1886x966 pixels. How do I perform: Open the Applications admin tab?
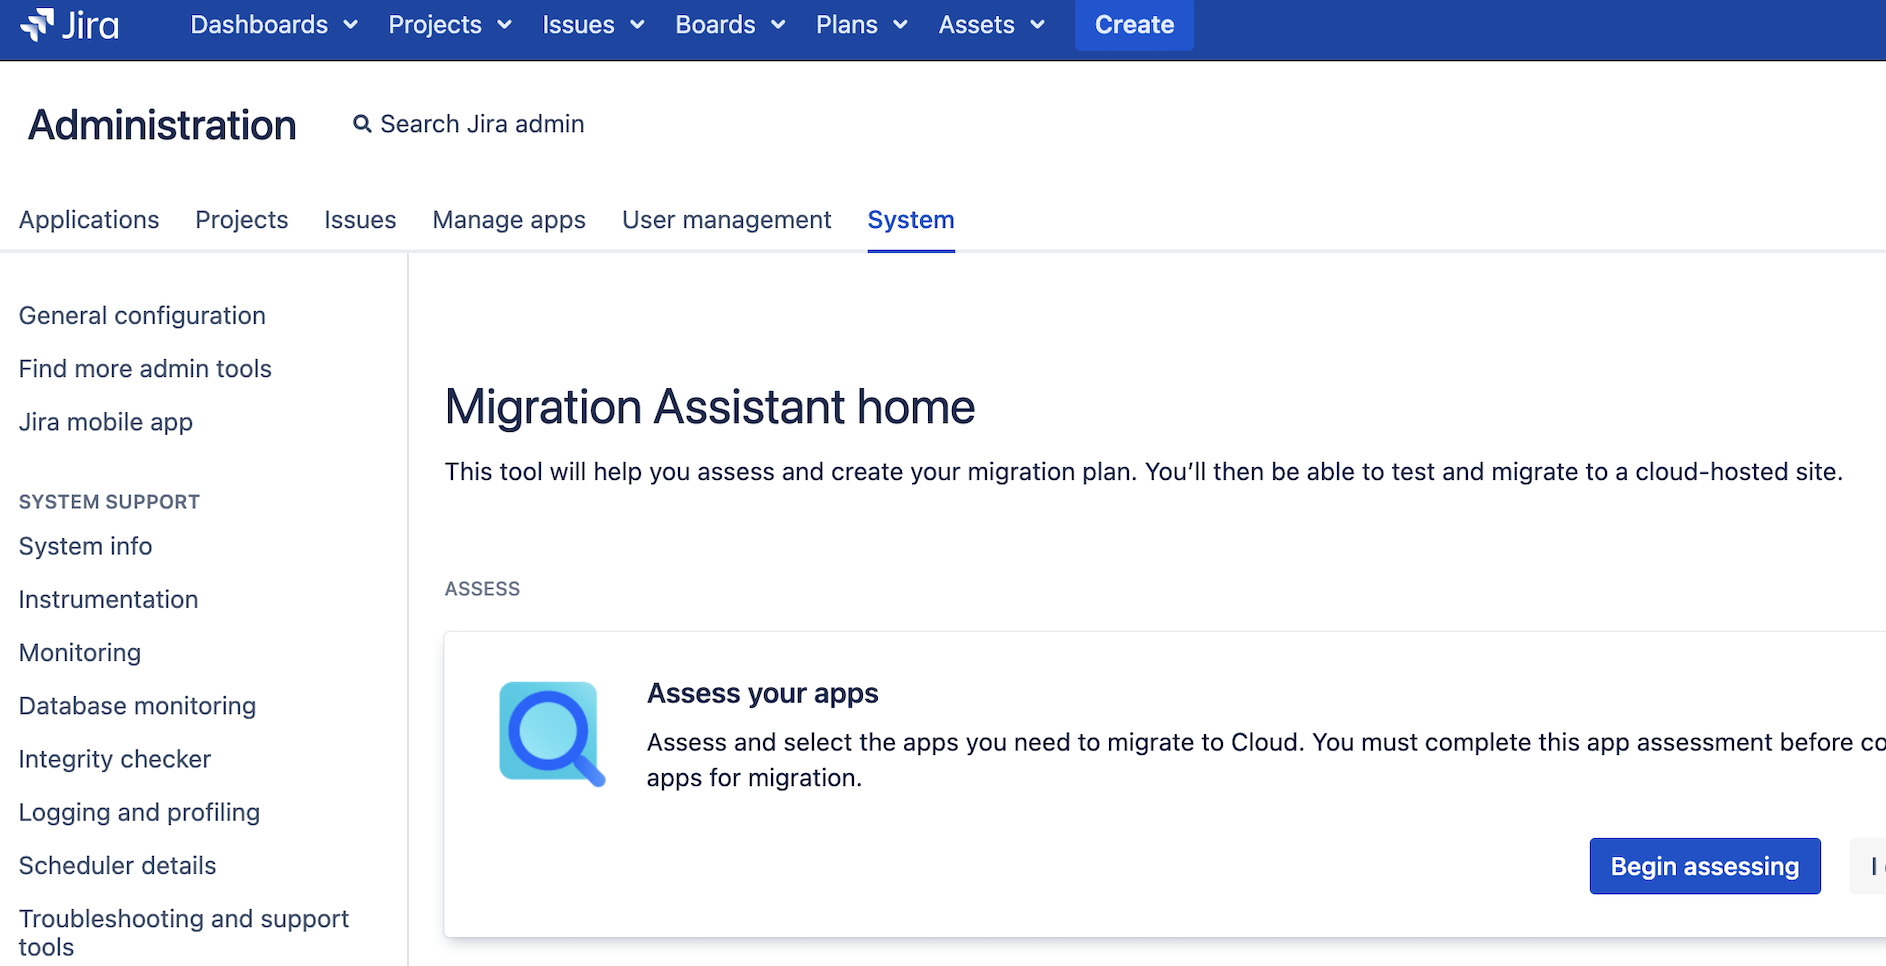click(x=89, y=220)
